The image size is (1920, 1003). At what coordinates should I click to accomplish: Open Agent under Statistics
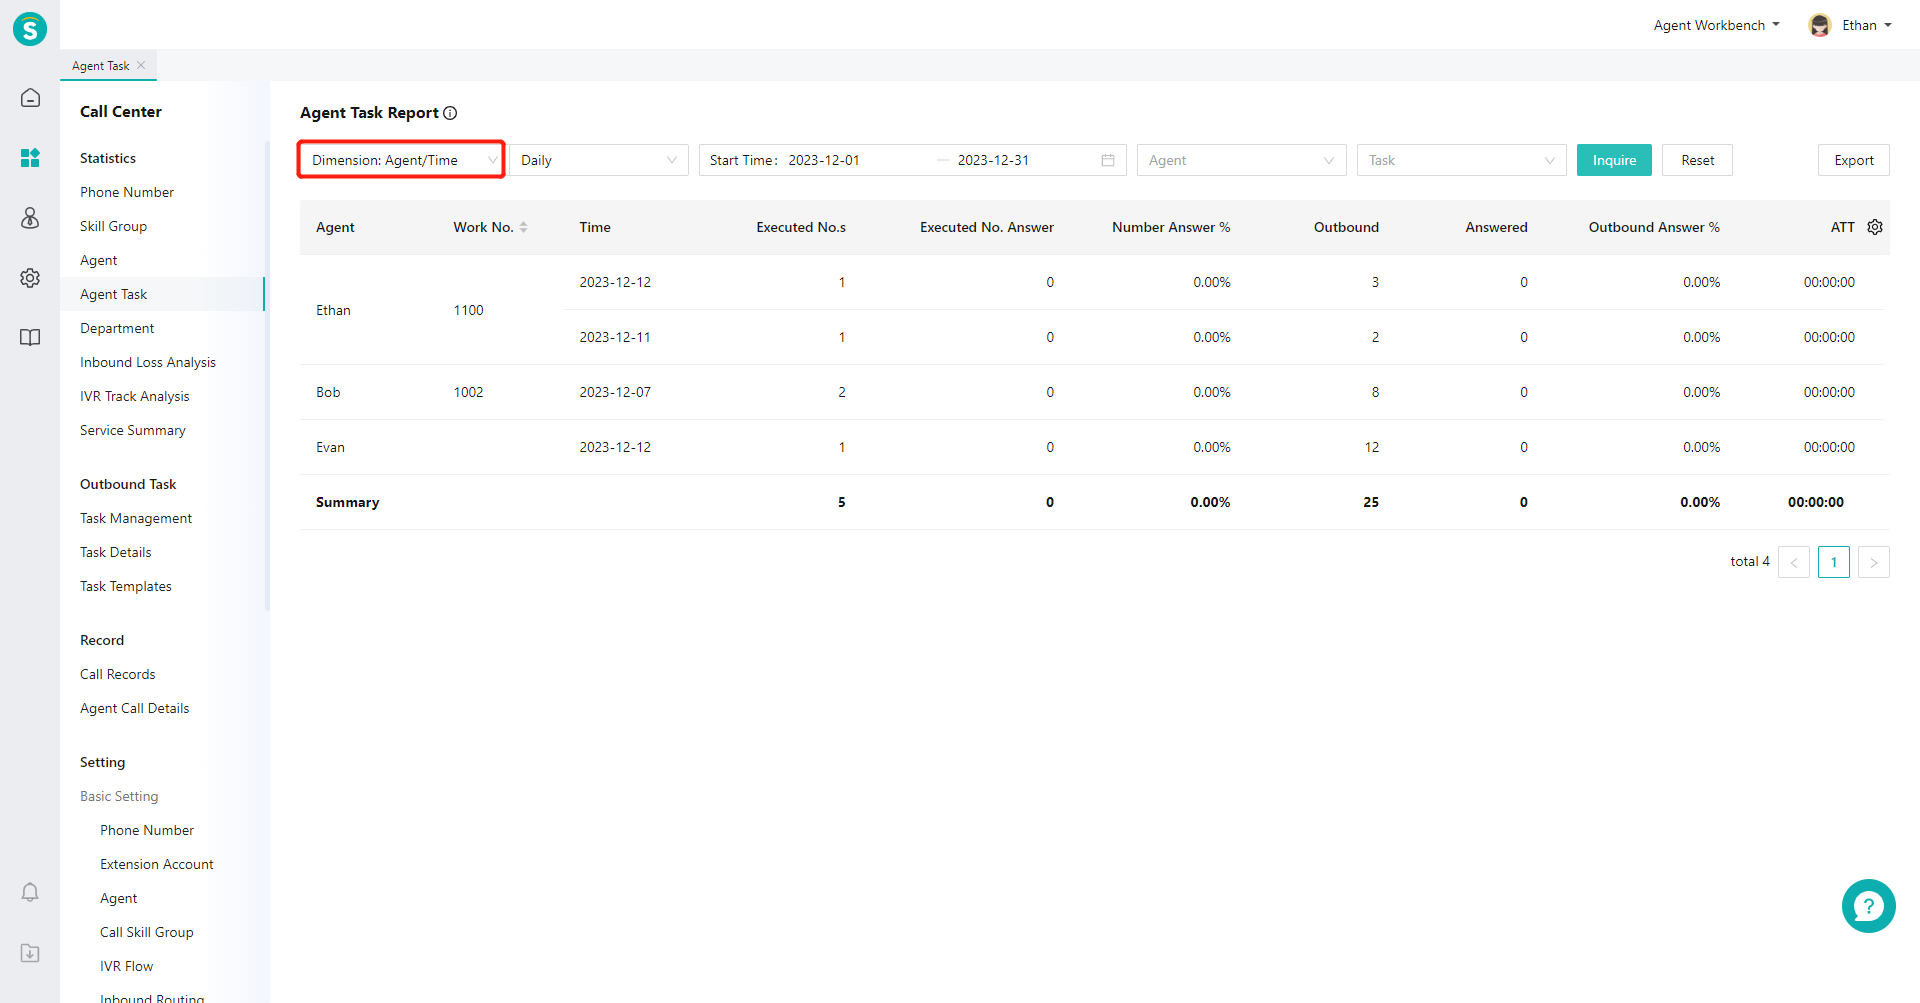point(99,260)
